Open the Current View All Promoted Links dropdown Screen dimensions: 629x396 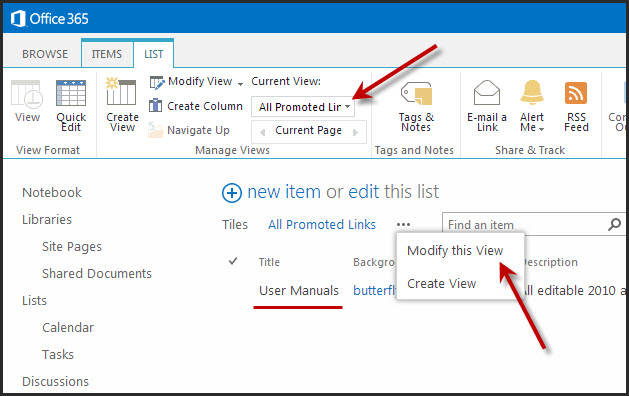pos(303,107)
